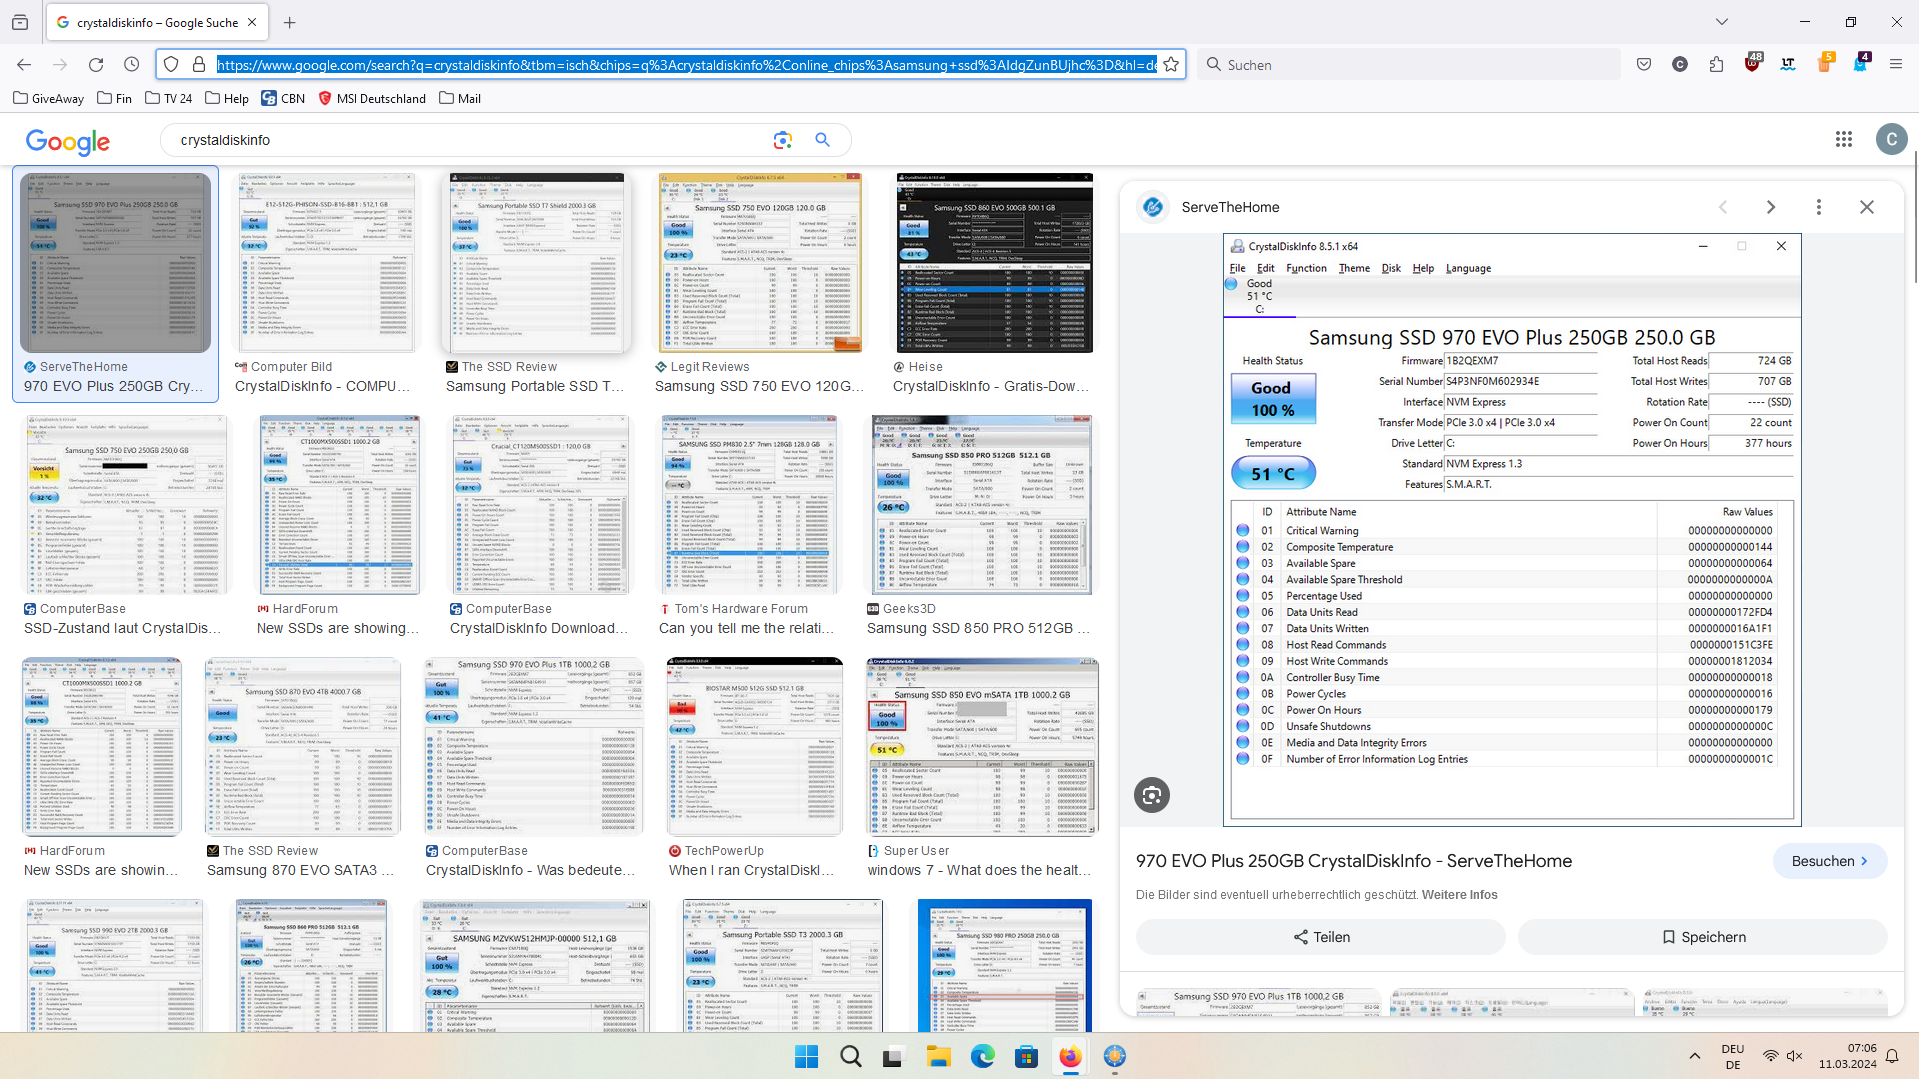Open the Google apps grid
The height and width of the screenshot is (1079, 1919).
1844,140
